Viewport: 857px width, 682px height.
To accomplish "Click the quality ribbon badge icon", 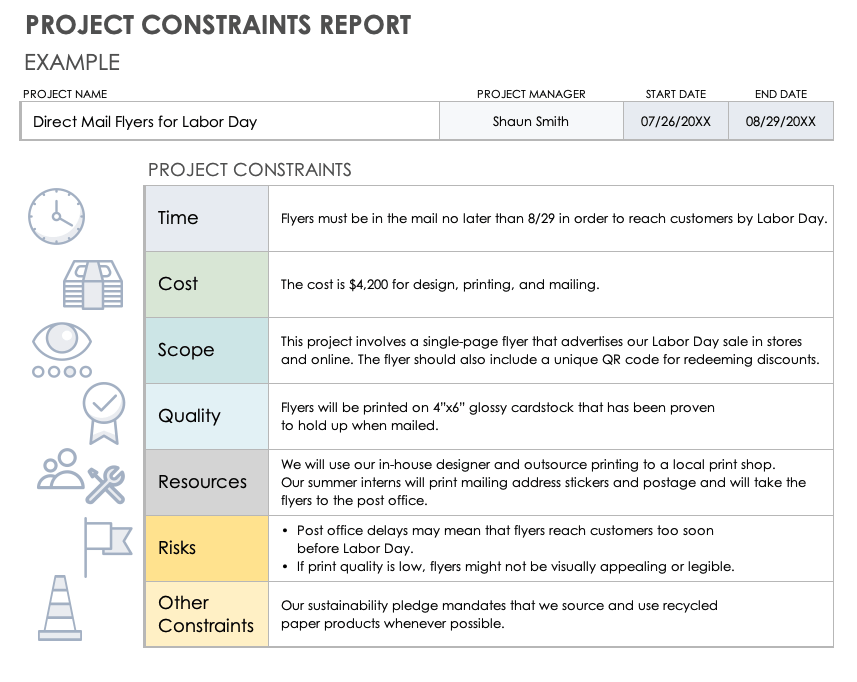I will pos(103,411).
